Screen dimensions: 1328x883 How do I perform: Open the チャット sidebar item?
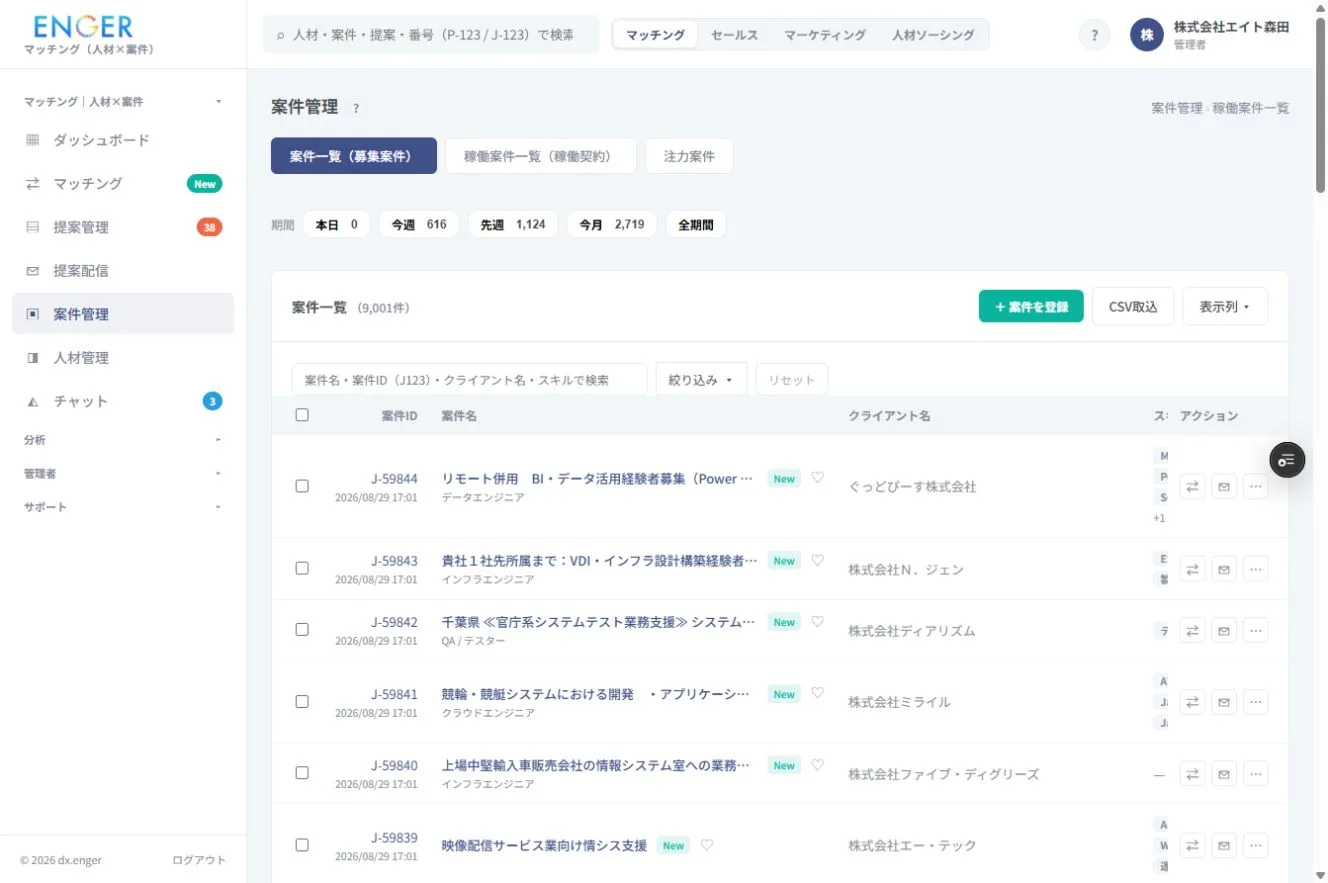123,401
